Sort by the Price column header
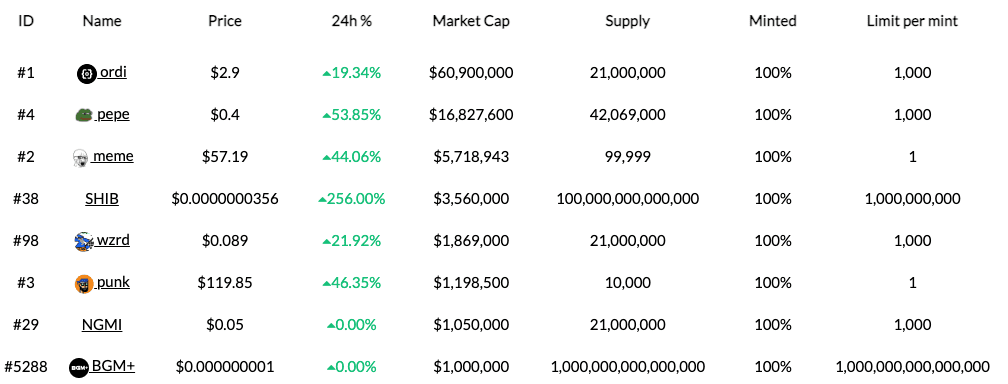 point(224,21)
